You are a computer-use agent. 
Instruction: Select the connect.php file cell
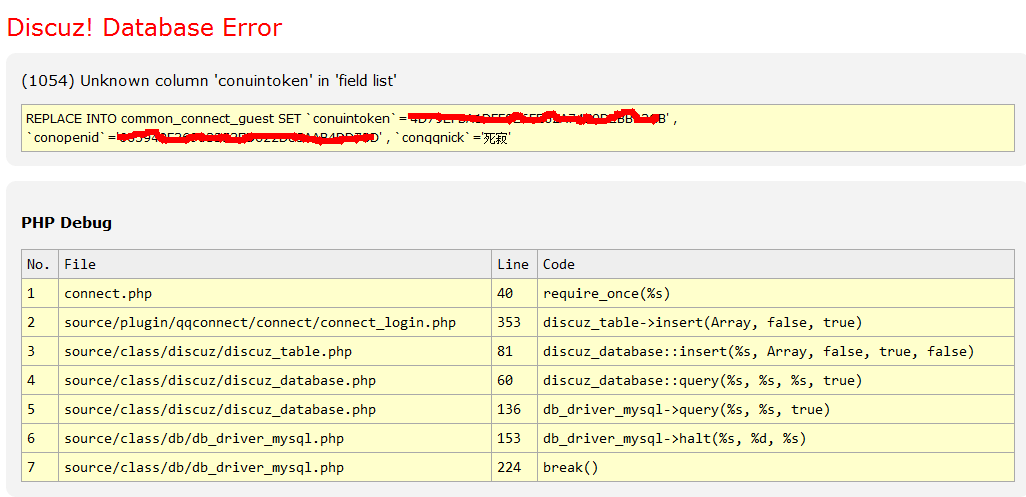[108, 293]
